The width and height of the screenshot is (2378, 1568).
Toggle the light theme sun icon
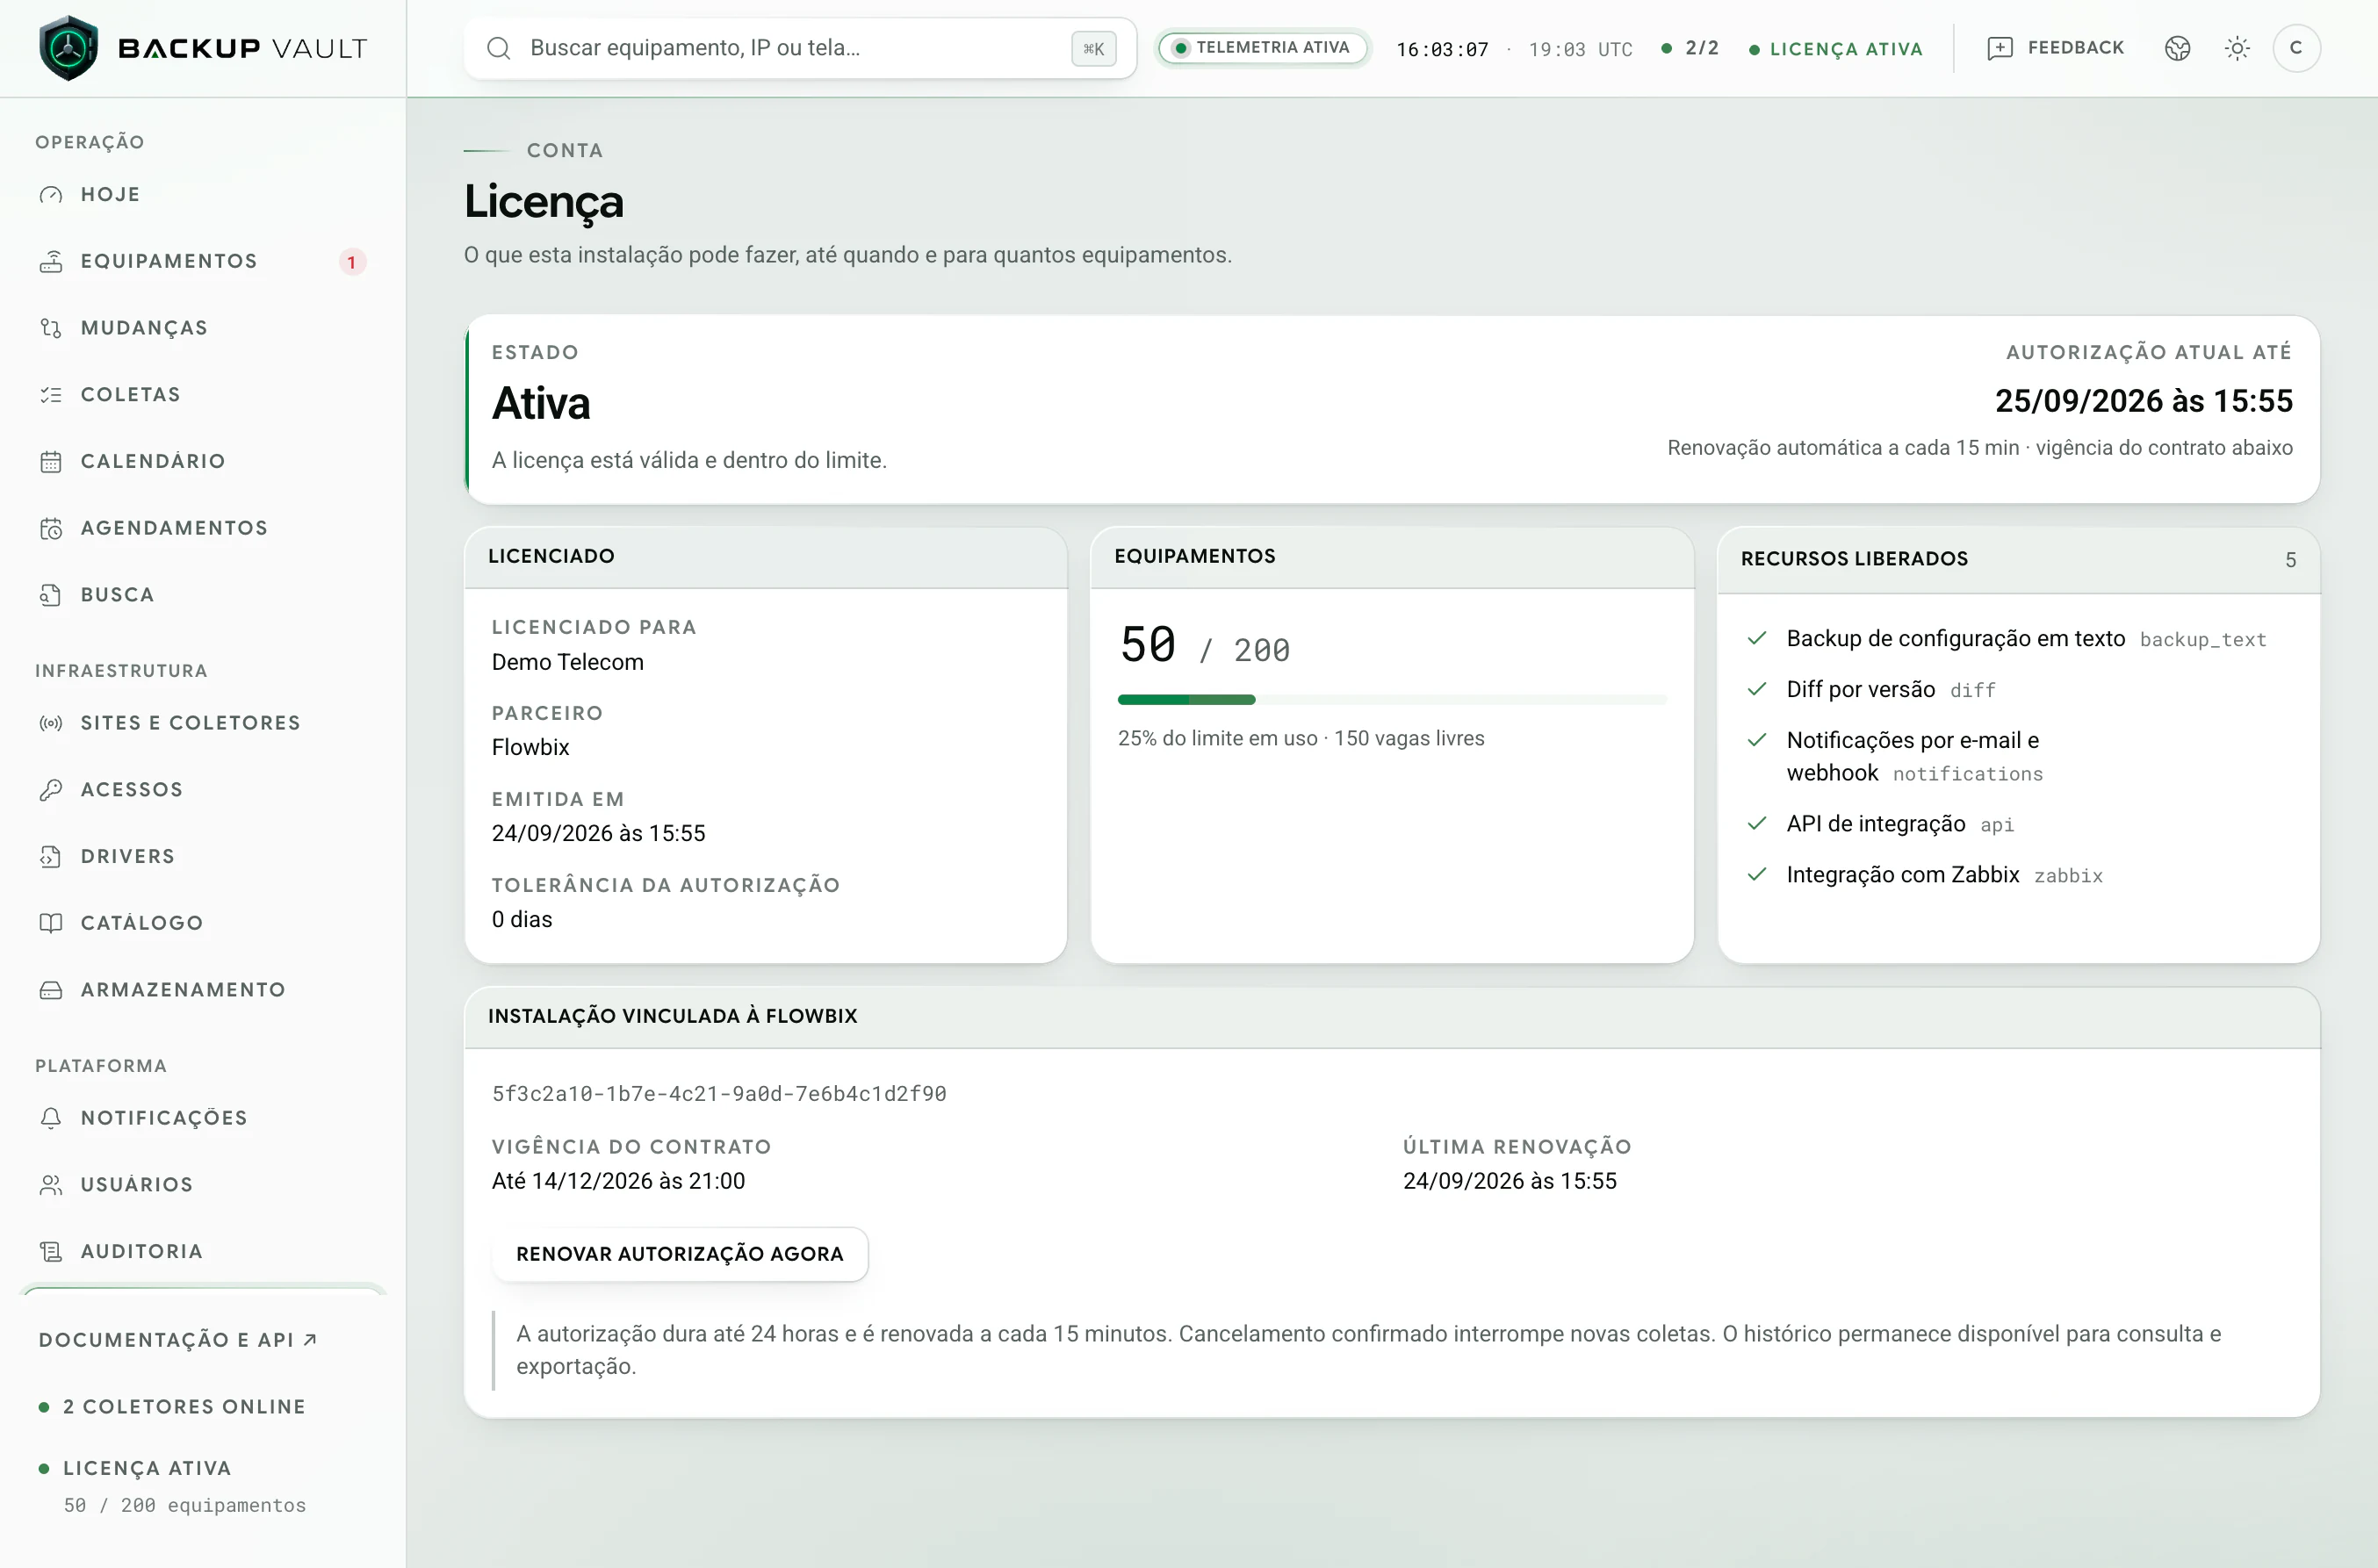point(2237,48)
